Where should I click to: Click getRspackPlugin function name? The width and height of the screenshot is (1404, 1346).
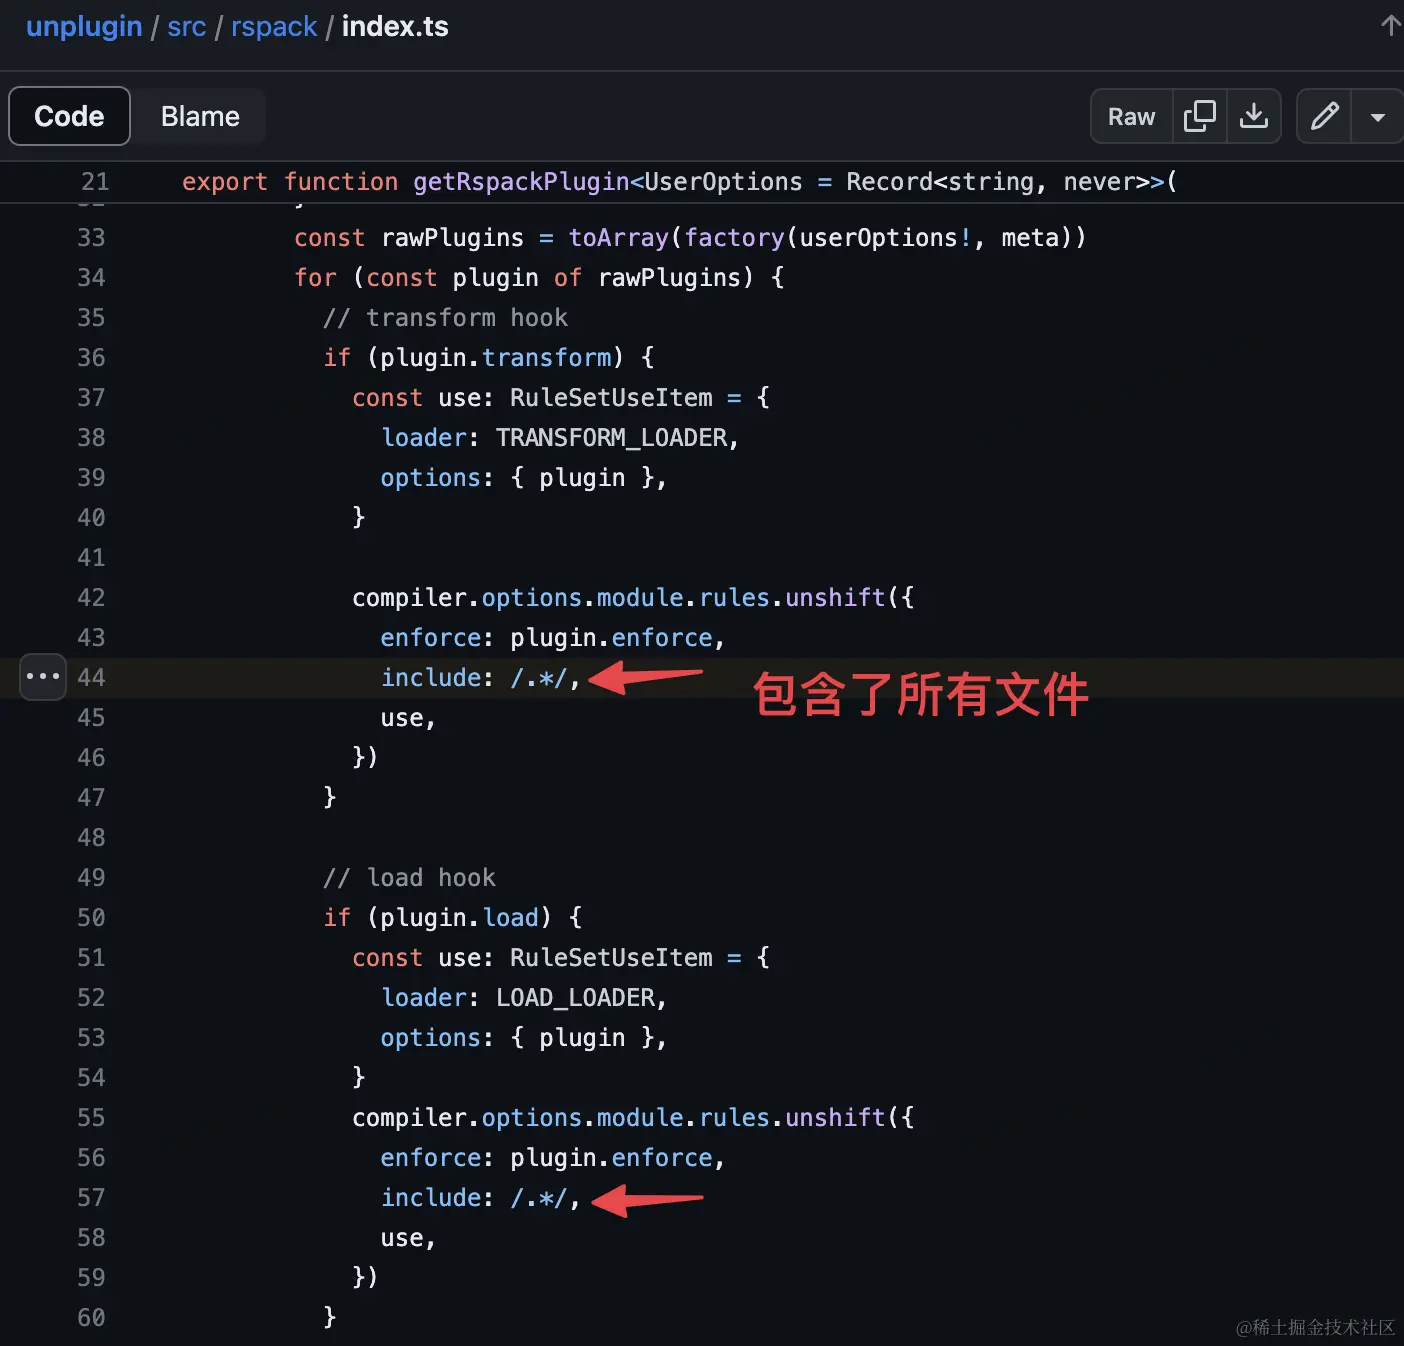521,182
